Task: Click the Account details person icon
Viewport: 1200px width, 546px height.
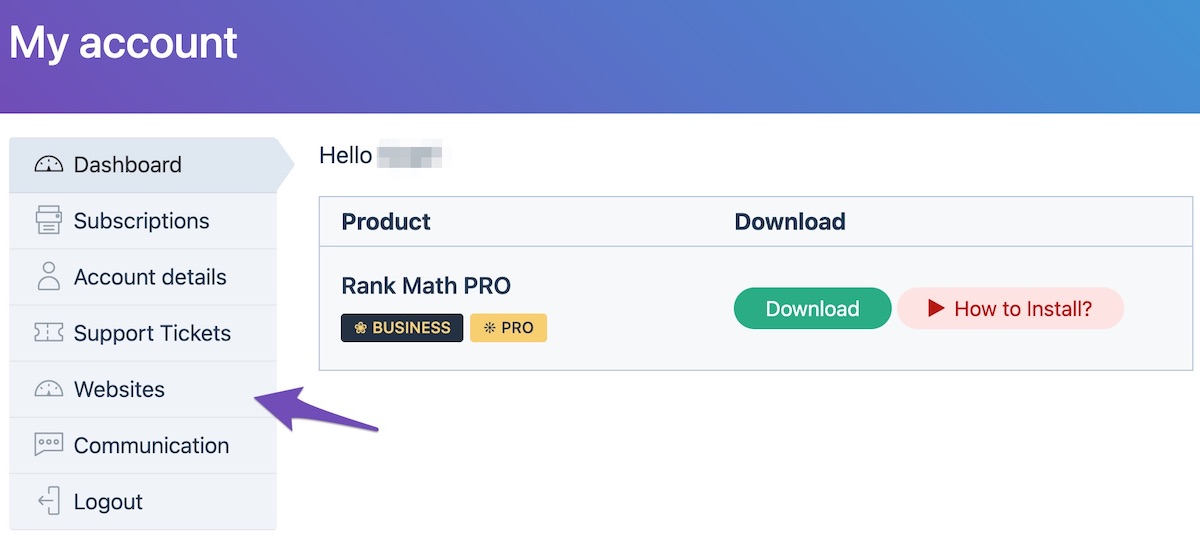Action: click(48, 277)
